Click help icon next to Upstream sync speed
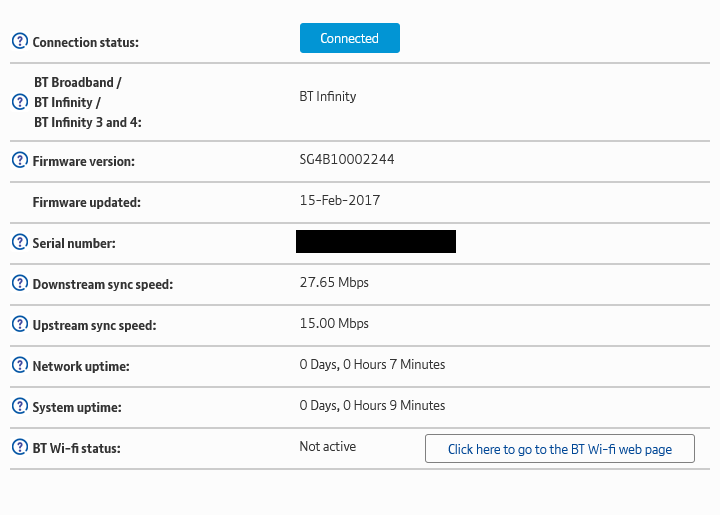Image resolution: width=720 pixels, height=515 pixels. pyautogui.click(x=19, y=325)
